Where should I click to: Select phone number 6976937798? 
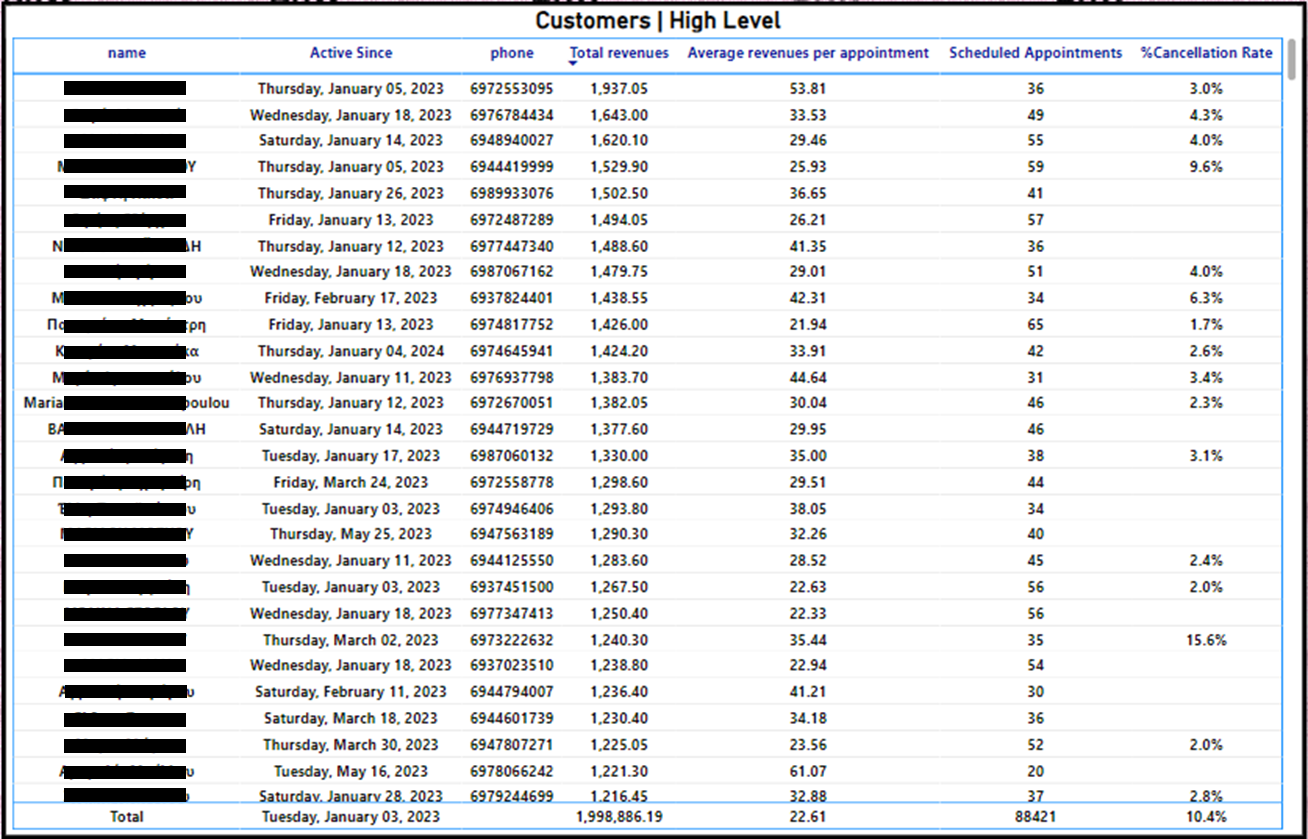pyautogui.click(x=511, y=377)
